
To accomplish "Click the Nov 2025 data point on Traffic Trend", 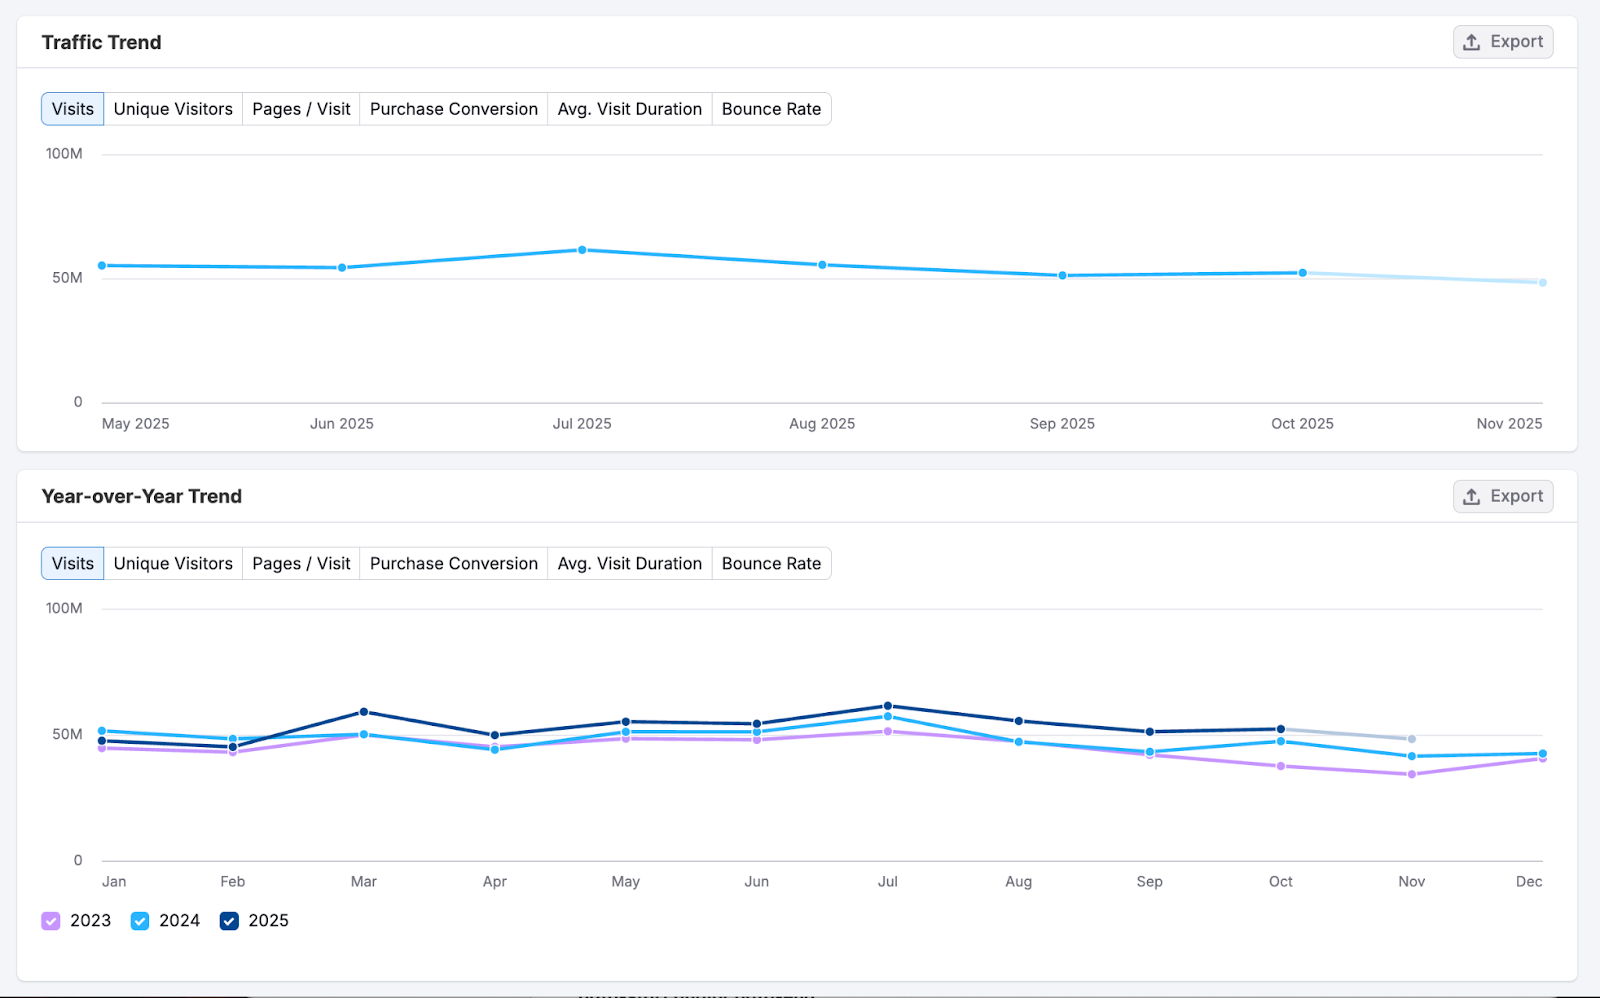I will point(1541,282).
